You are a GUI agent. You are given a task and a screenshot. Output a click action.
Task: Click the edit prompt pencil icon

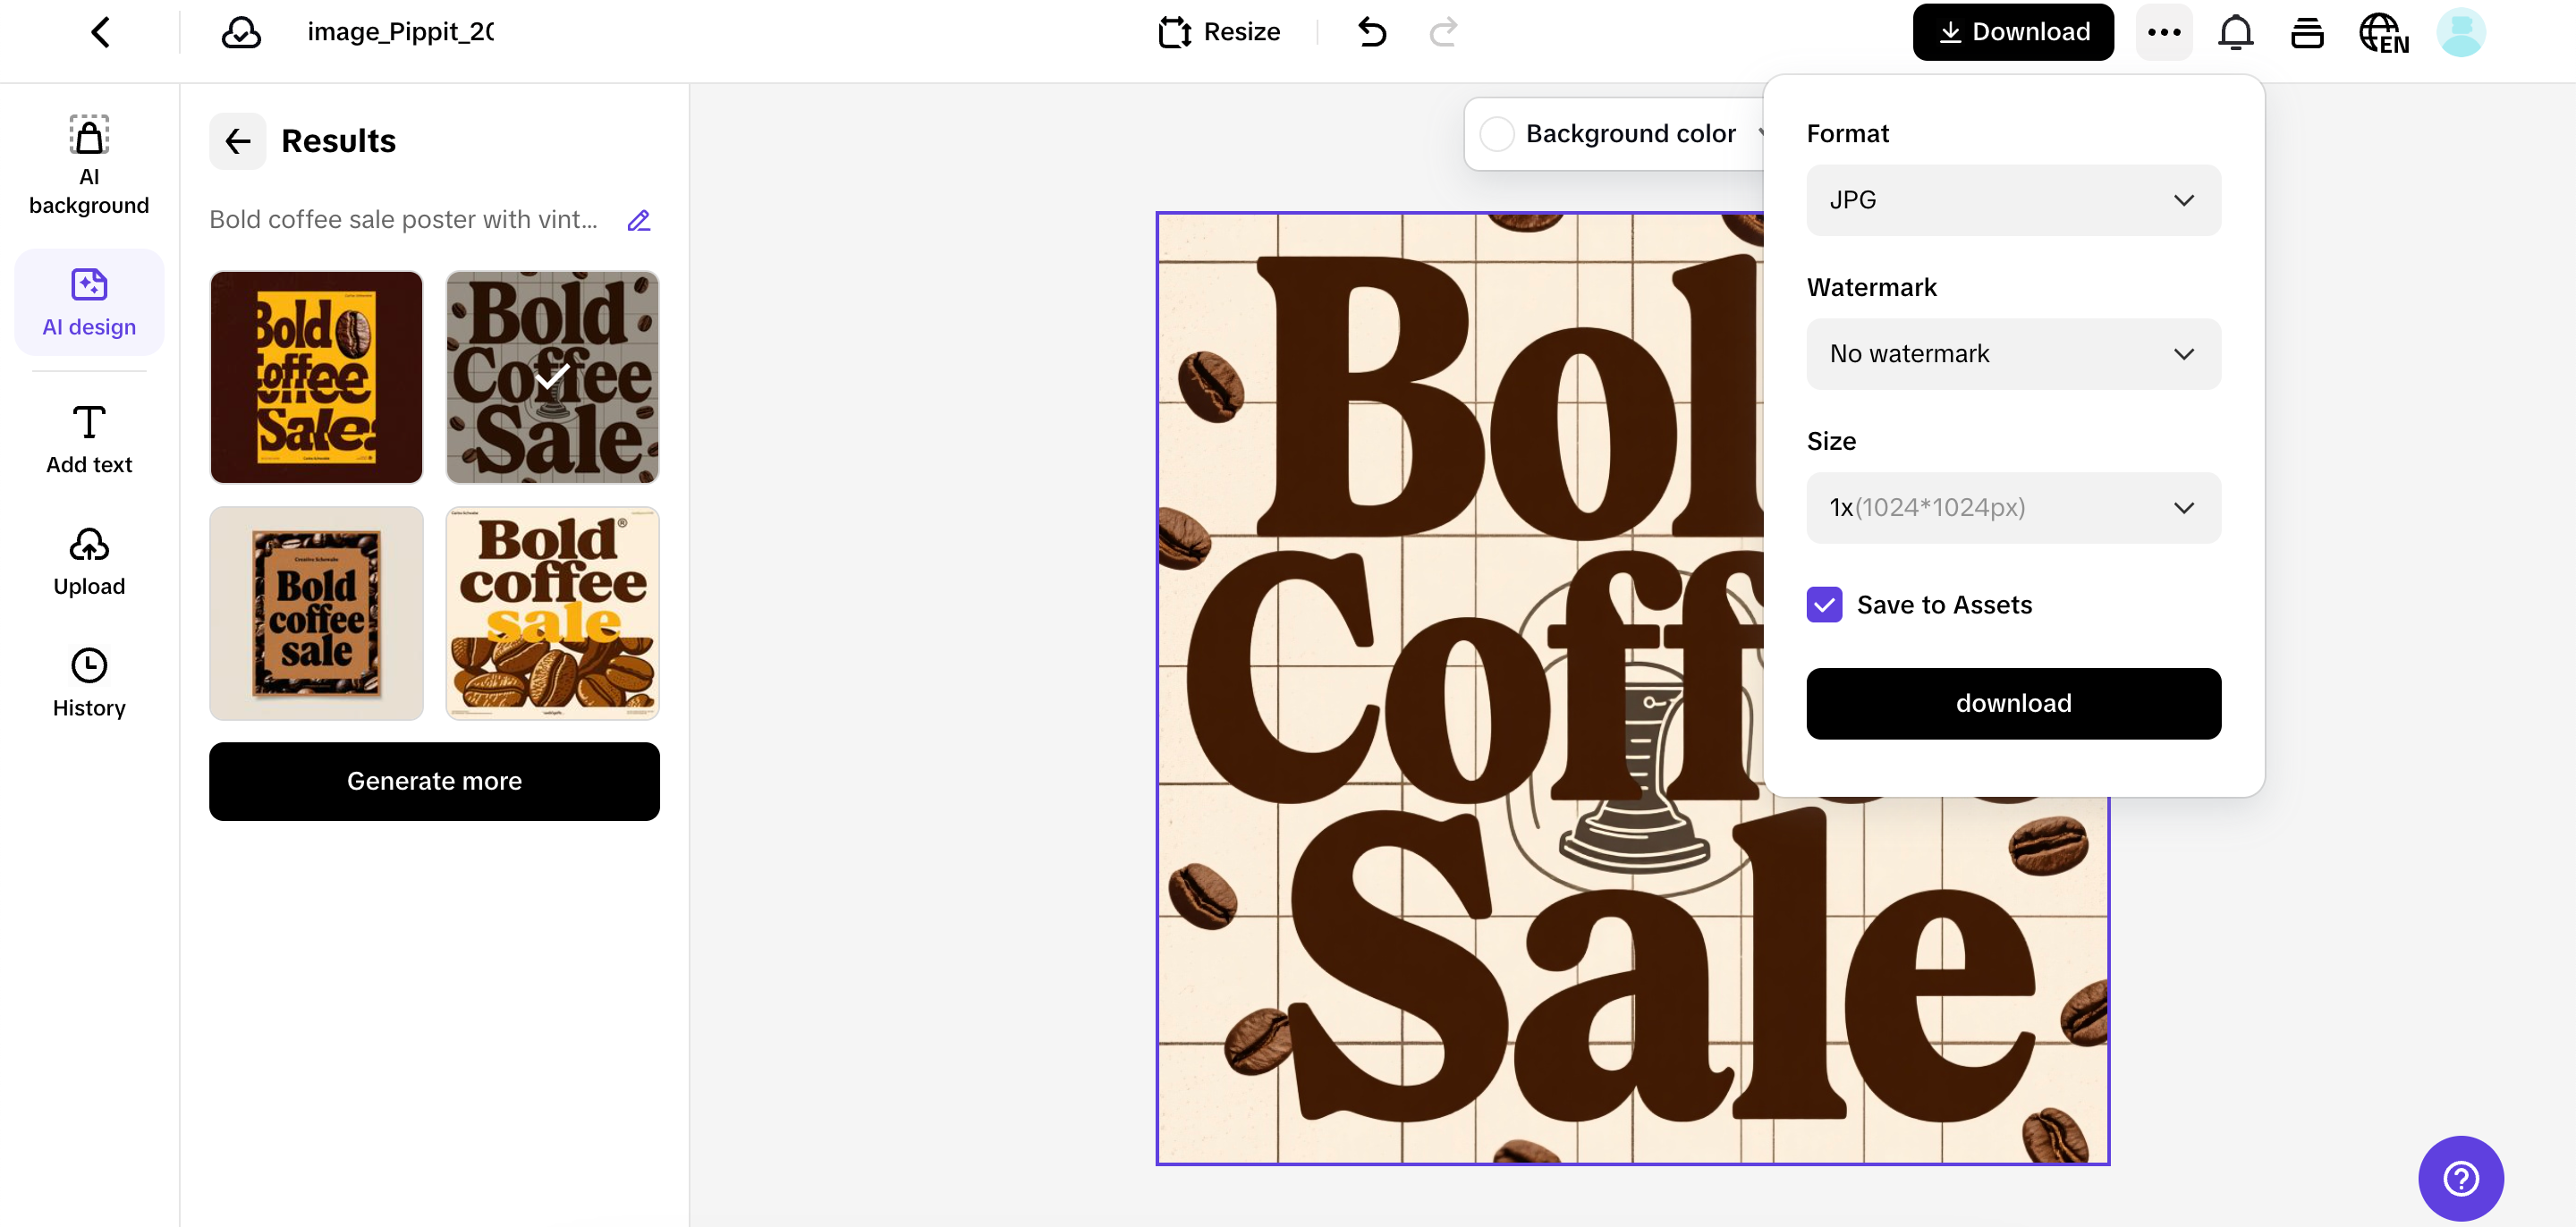click(638, 220)
